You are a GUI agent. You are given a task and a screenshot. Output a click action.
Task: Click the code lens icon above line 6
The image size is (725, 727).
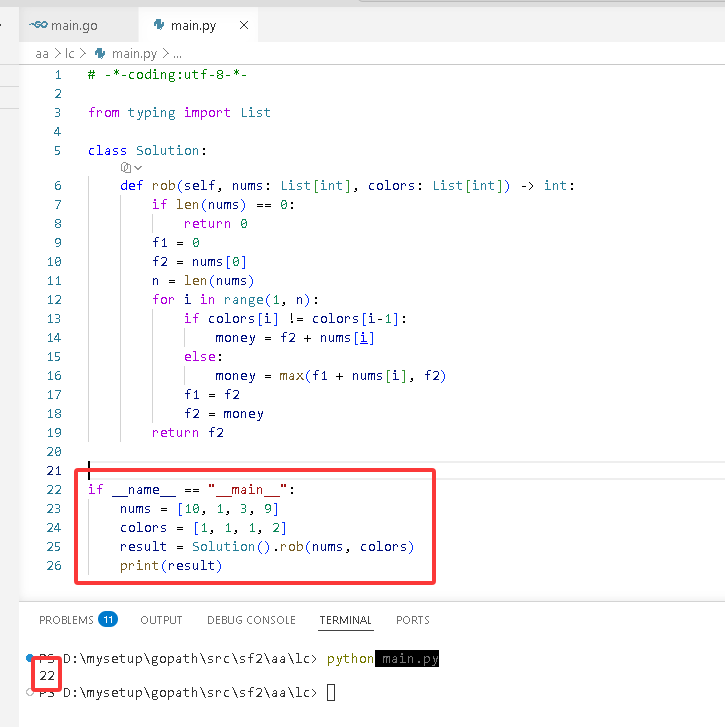click(126, 167)
